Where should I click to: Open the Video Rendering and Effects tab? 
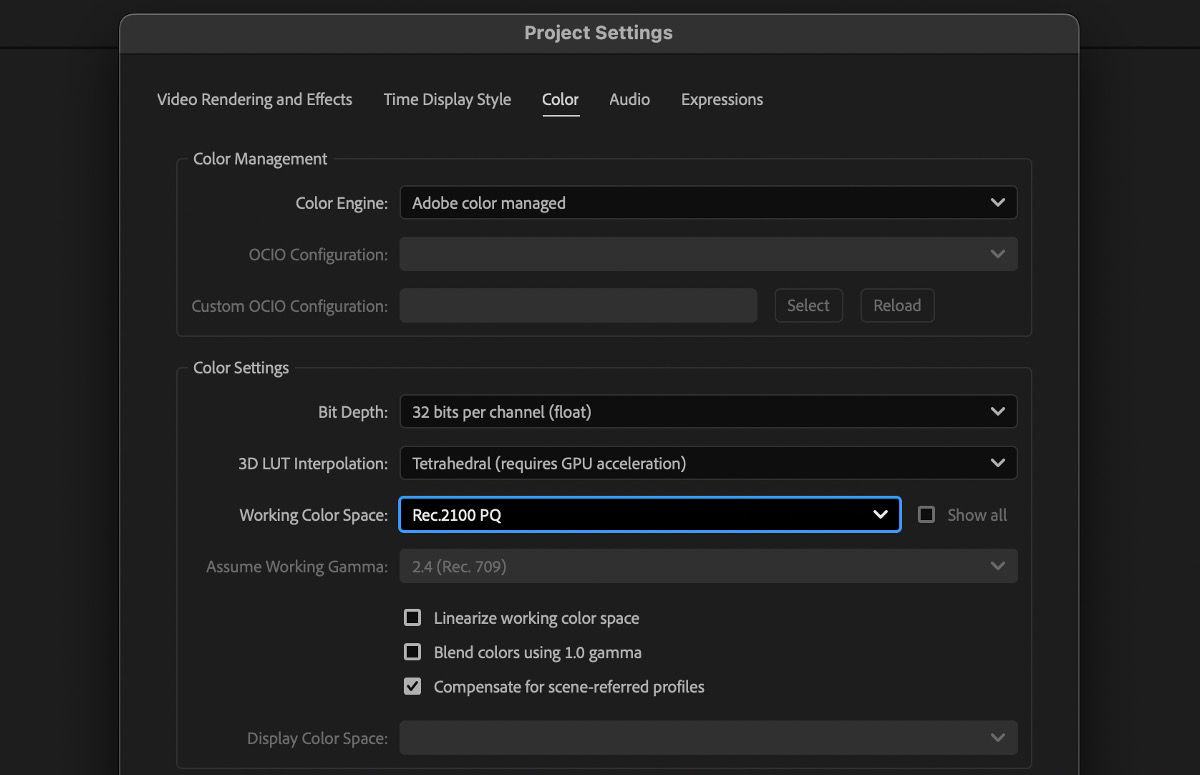(x=254, y=99)
